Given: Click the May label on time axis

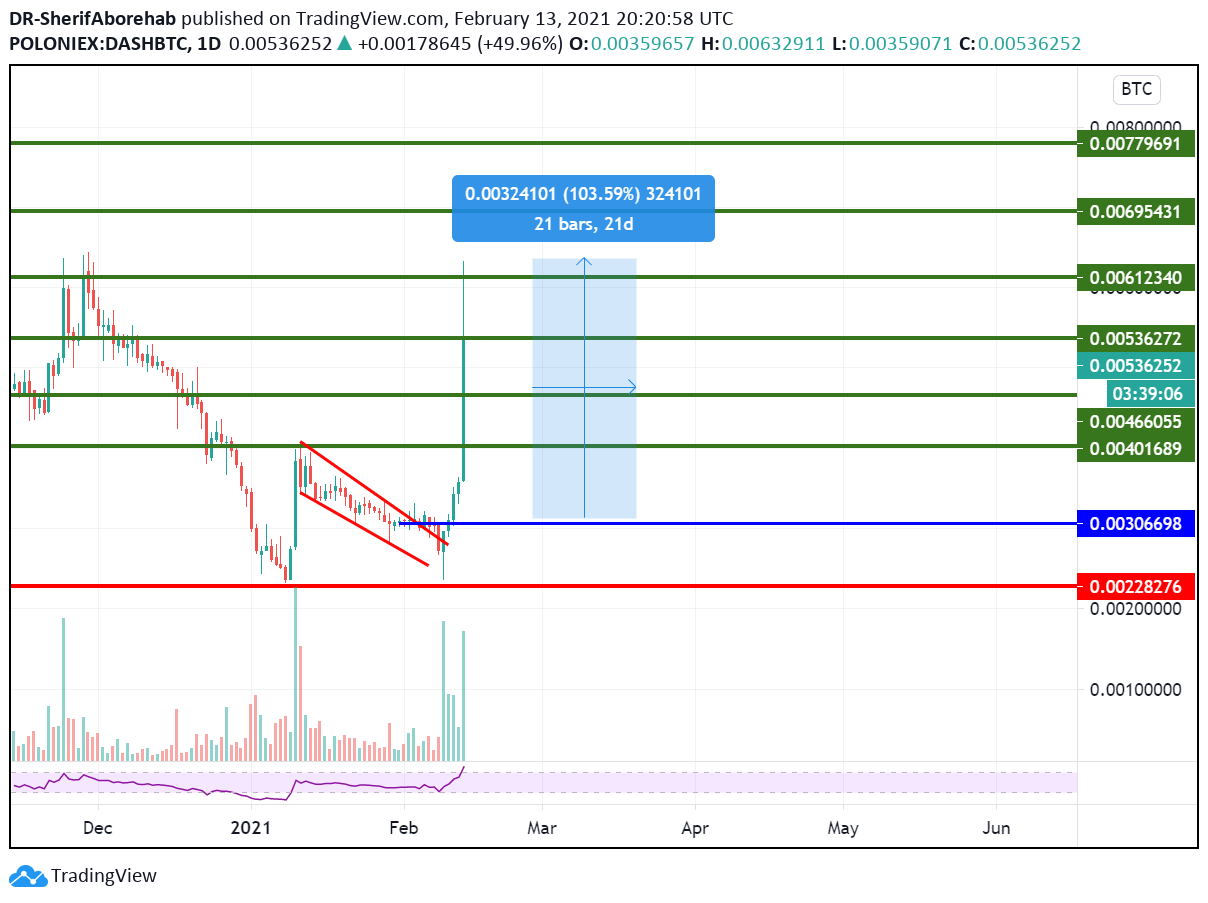Looking at the screenshot, I should (842, 828).
